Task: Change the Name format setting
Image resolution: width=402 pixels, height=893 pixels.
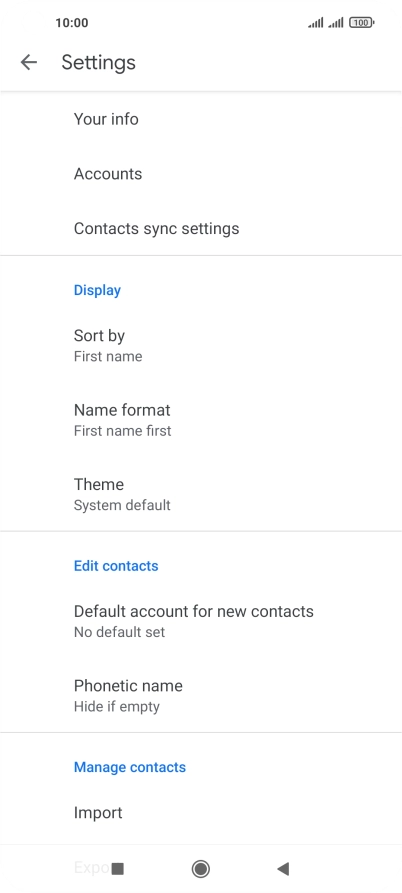Action: click(201, 420)
